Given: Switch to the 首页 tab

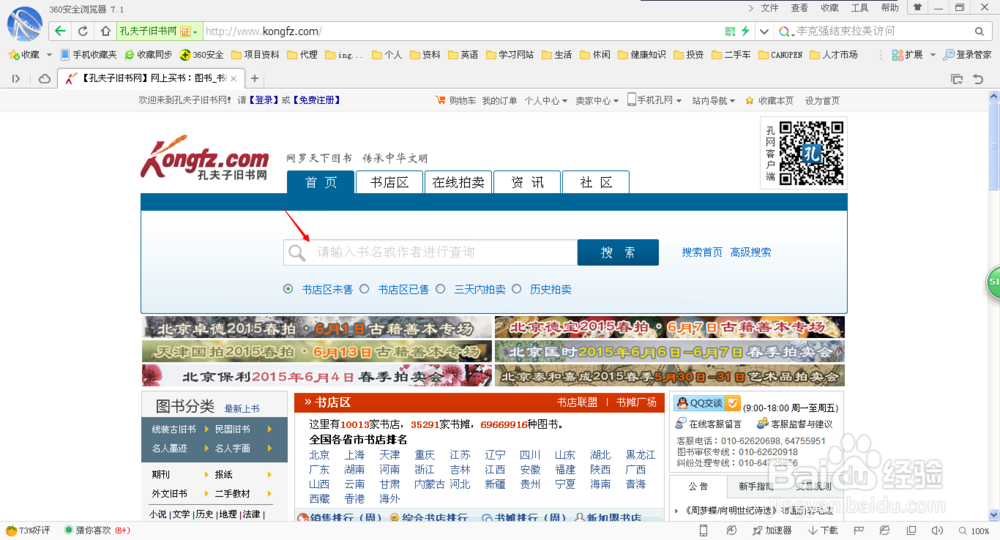Looking at the screenshot, I should click(321, 182).
